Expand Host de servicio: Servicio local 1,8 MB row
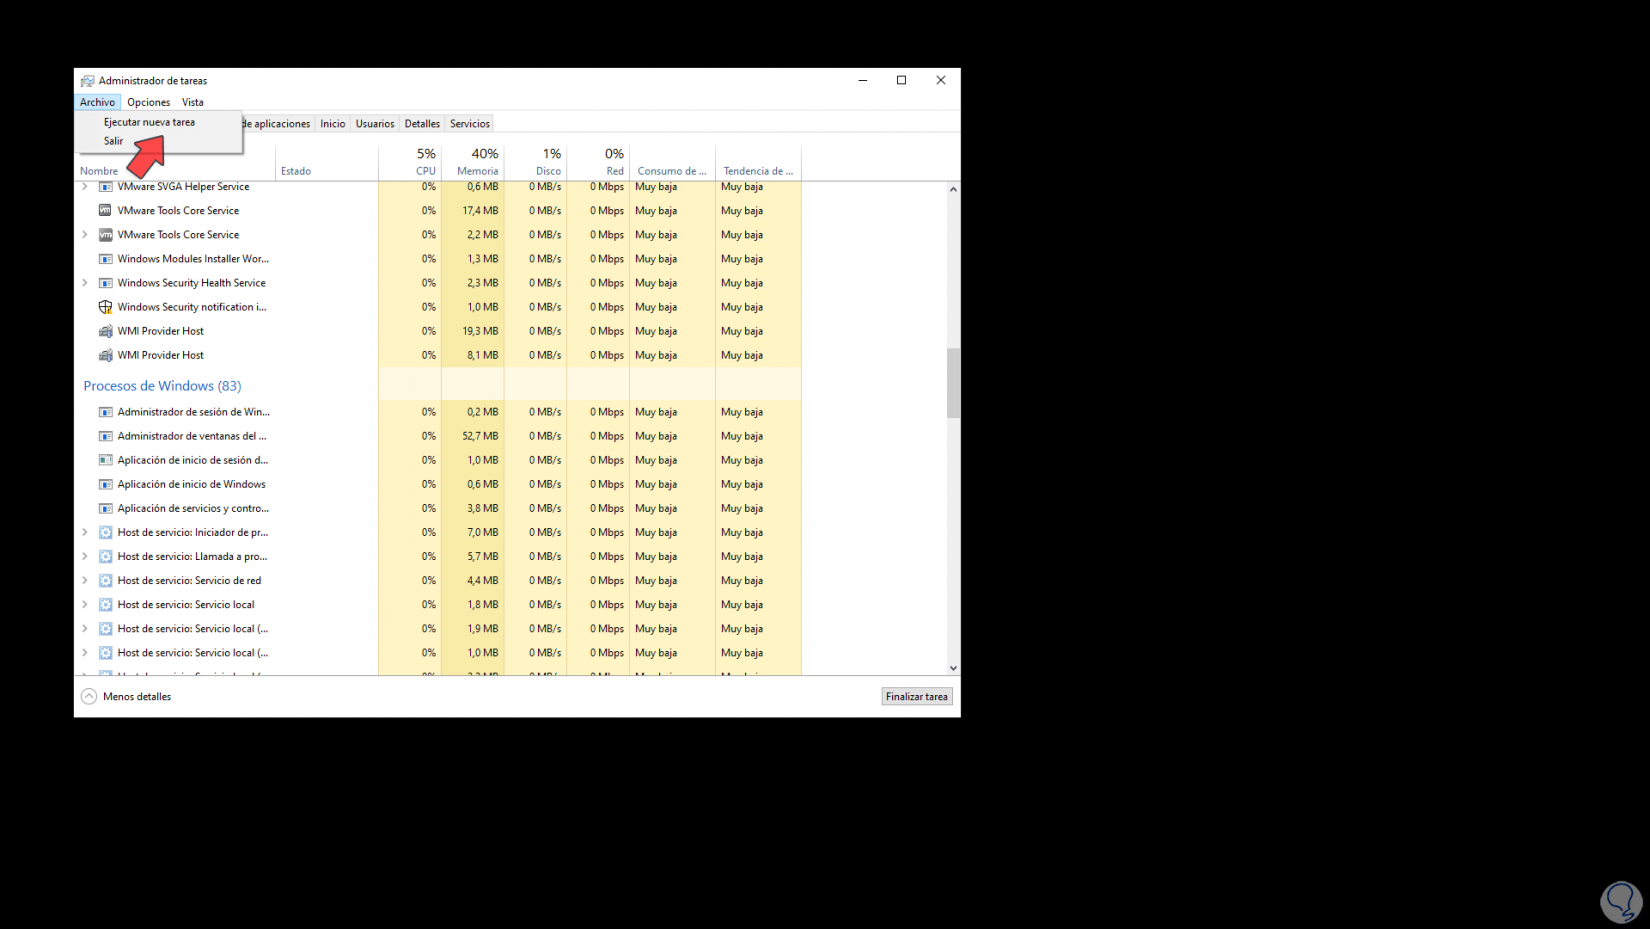The width and height of the screenshot is (1650, 929). 85,605
